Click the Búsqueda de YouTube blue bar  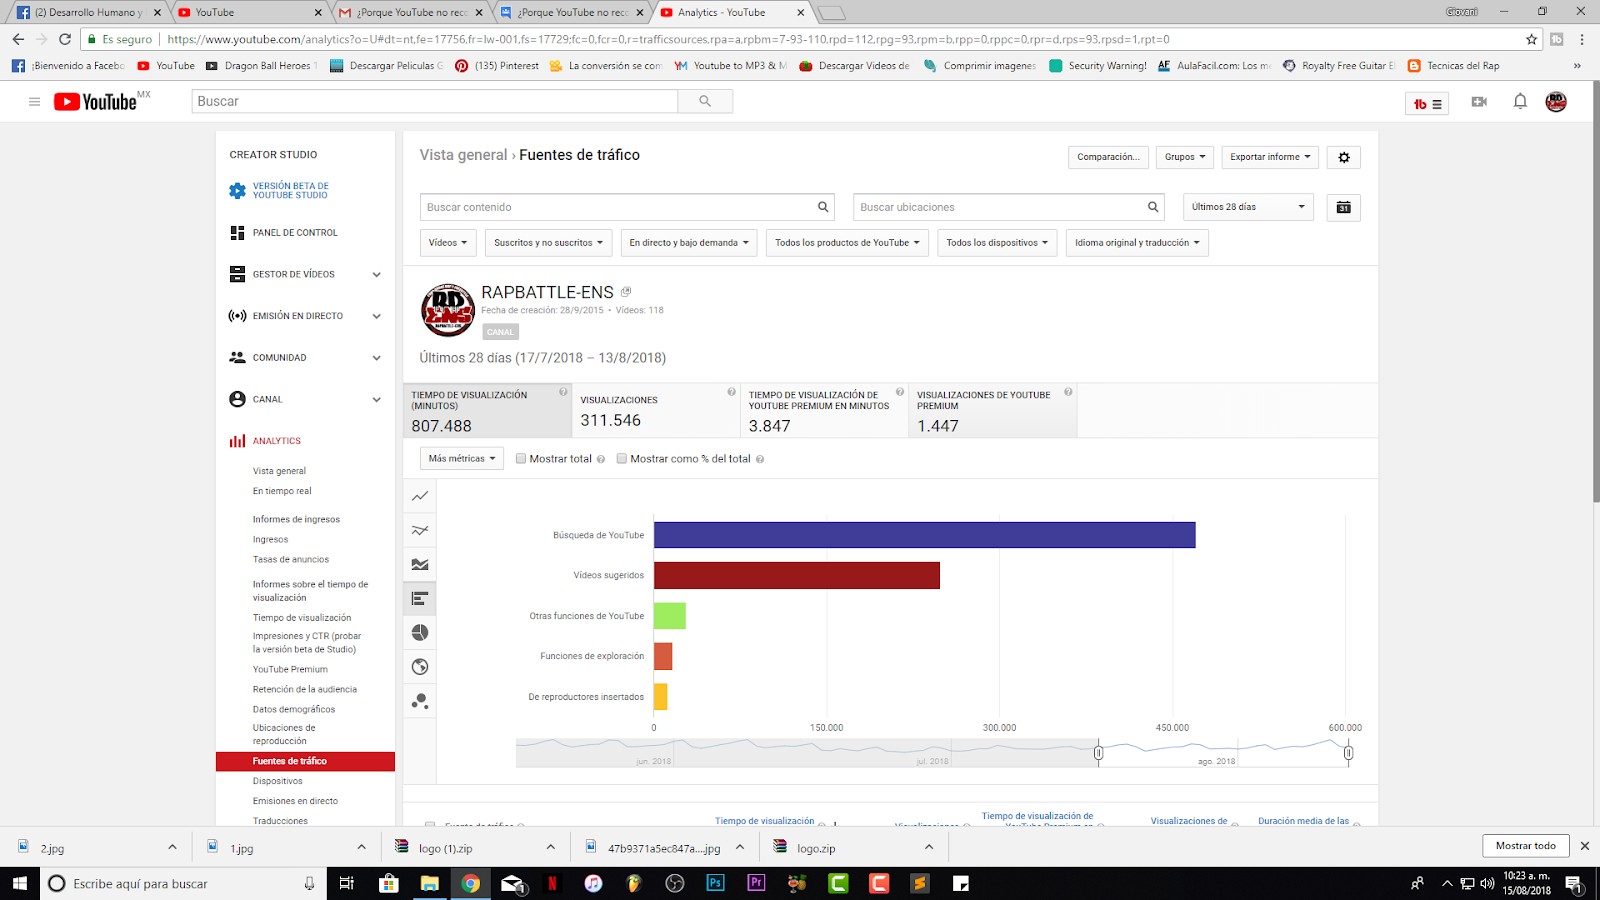click(925, 535)
